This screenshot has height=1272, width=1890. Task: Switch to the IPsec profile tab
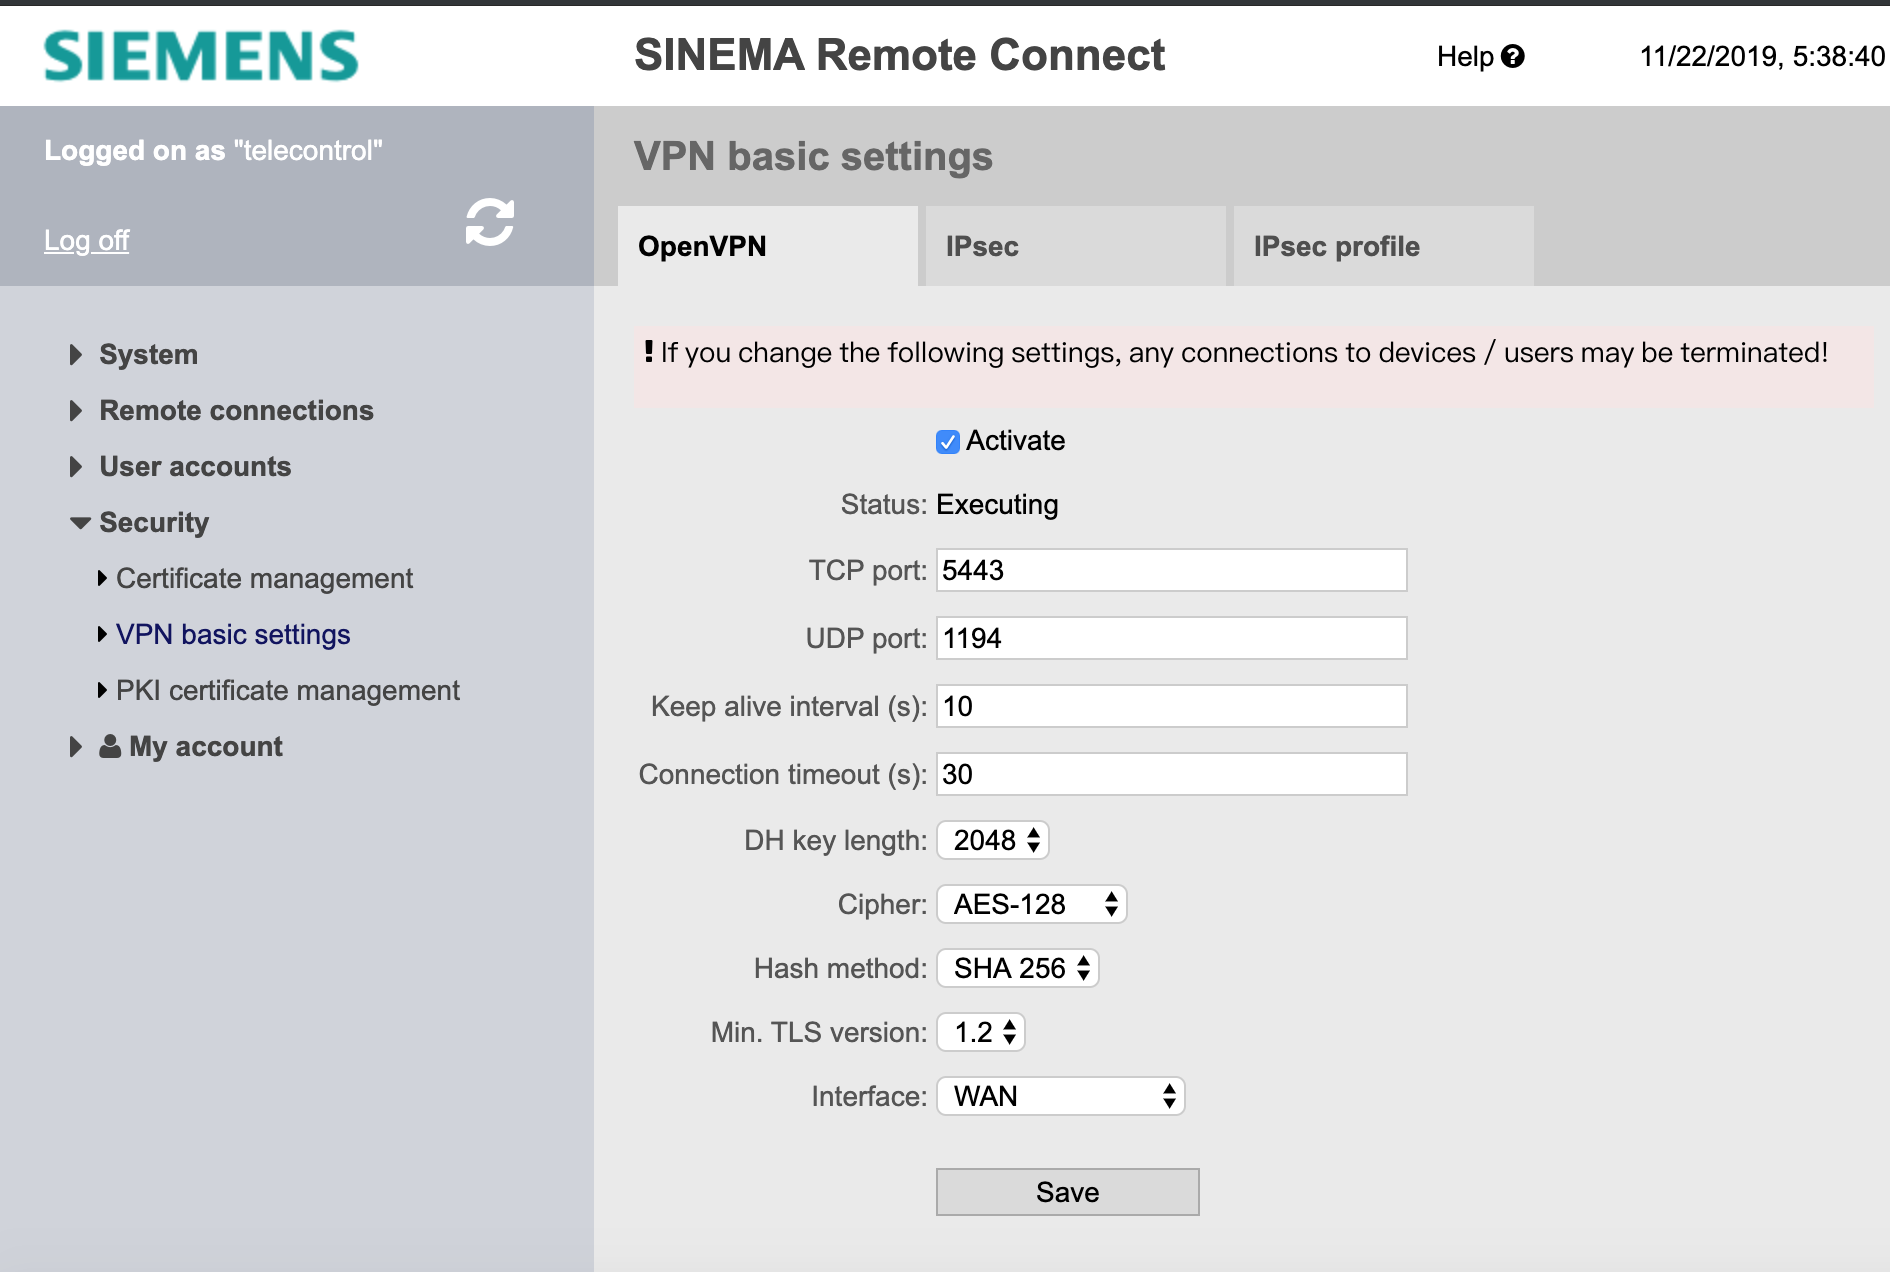click(x=1383, y=247)
